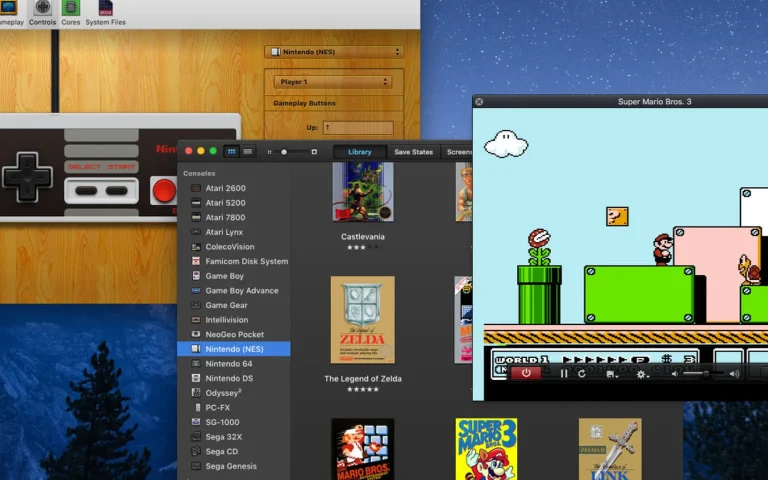Screen dimensions: 768x480
Task: Select the Castlevania box art
Action: (x=363, y=192)
